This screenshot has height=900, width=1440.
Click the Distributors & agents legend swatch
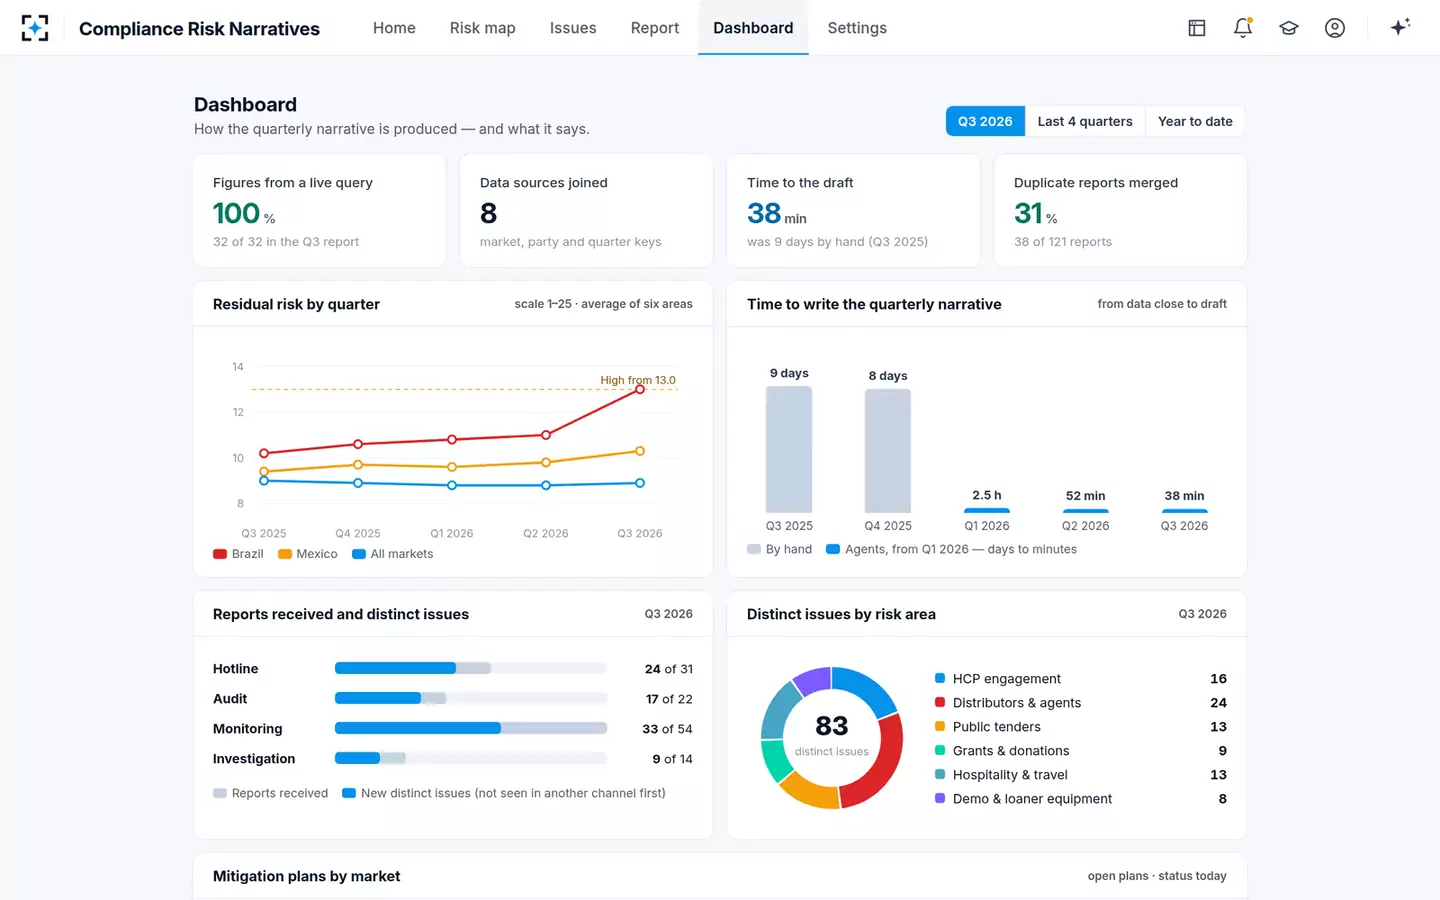(x=940, y=703)
